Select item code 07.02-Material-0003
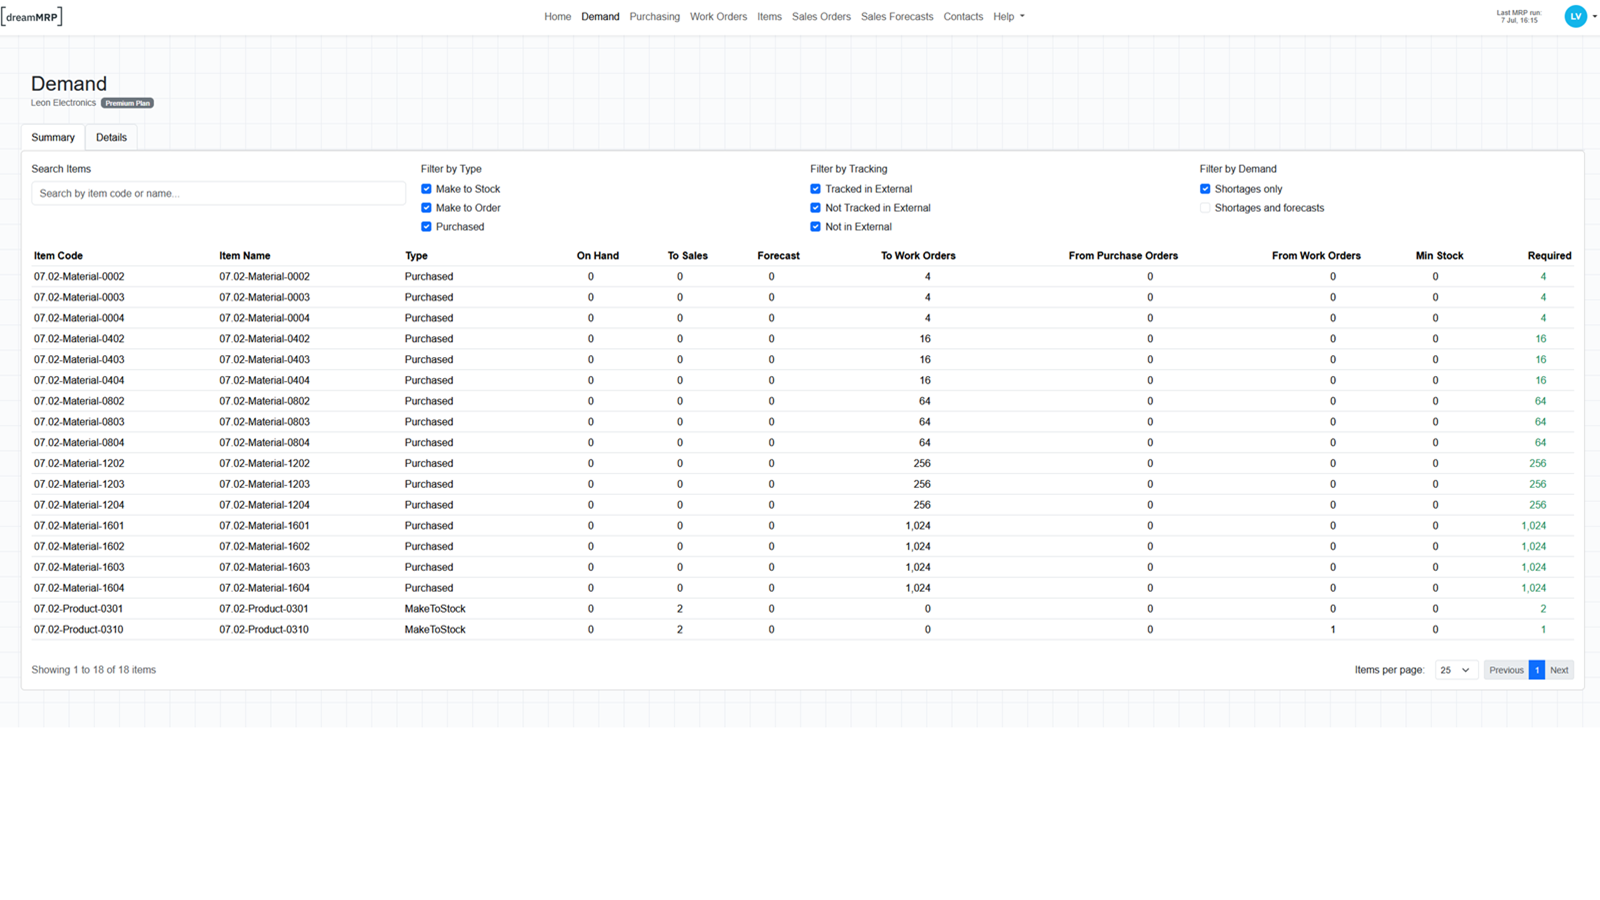This screenshot has width=1600, height=900. (79, 298)
